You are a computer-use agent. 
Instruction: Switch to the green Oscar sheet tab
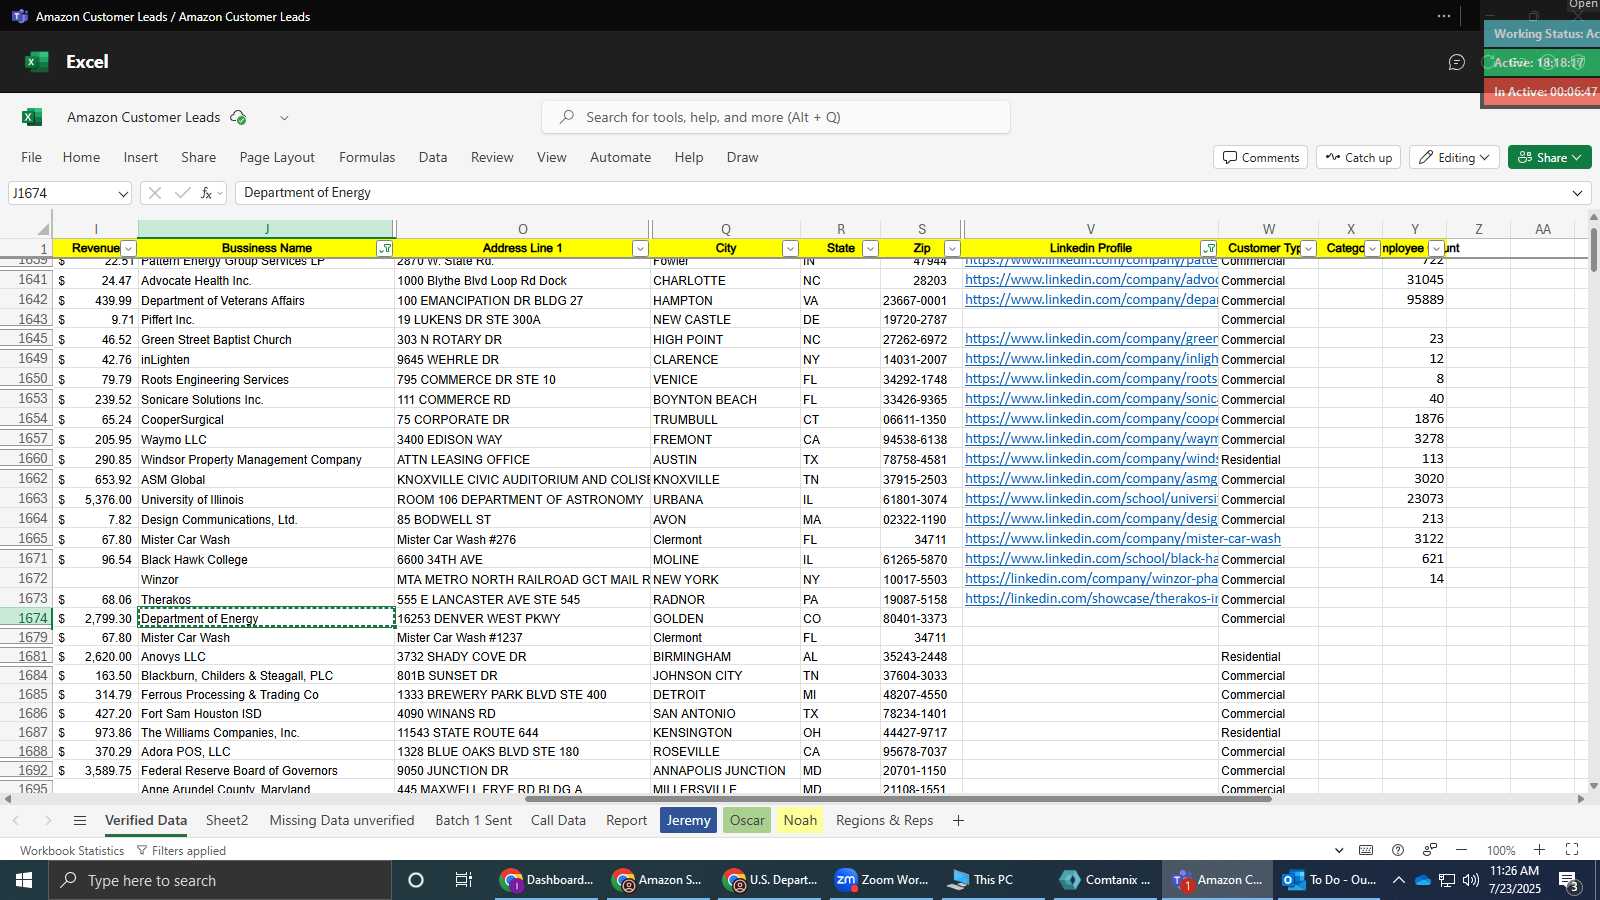click(747, 821)
